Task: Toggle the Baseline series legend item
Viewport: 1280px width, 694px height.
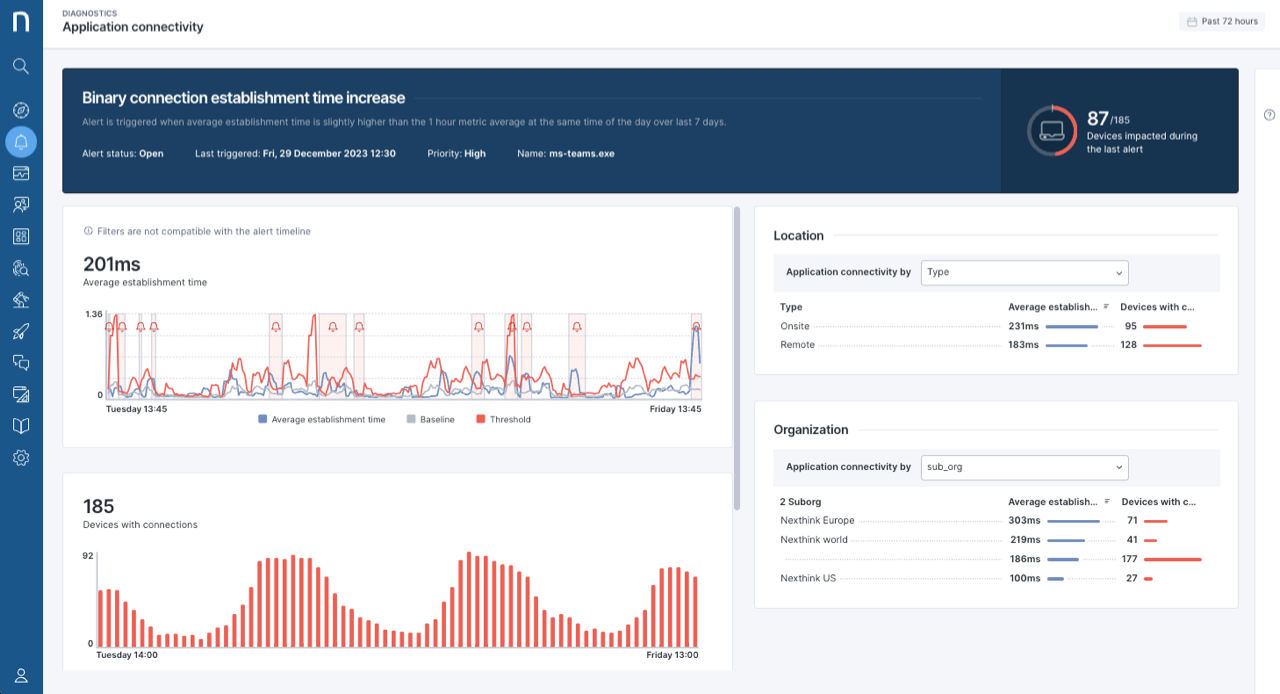Action: pyautogui.click(x=430, y=420)
